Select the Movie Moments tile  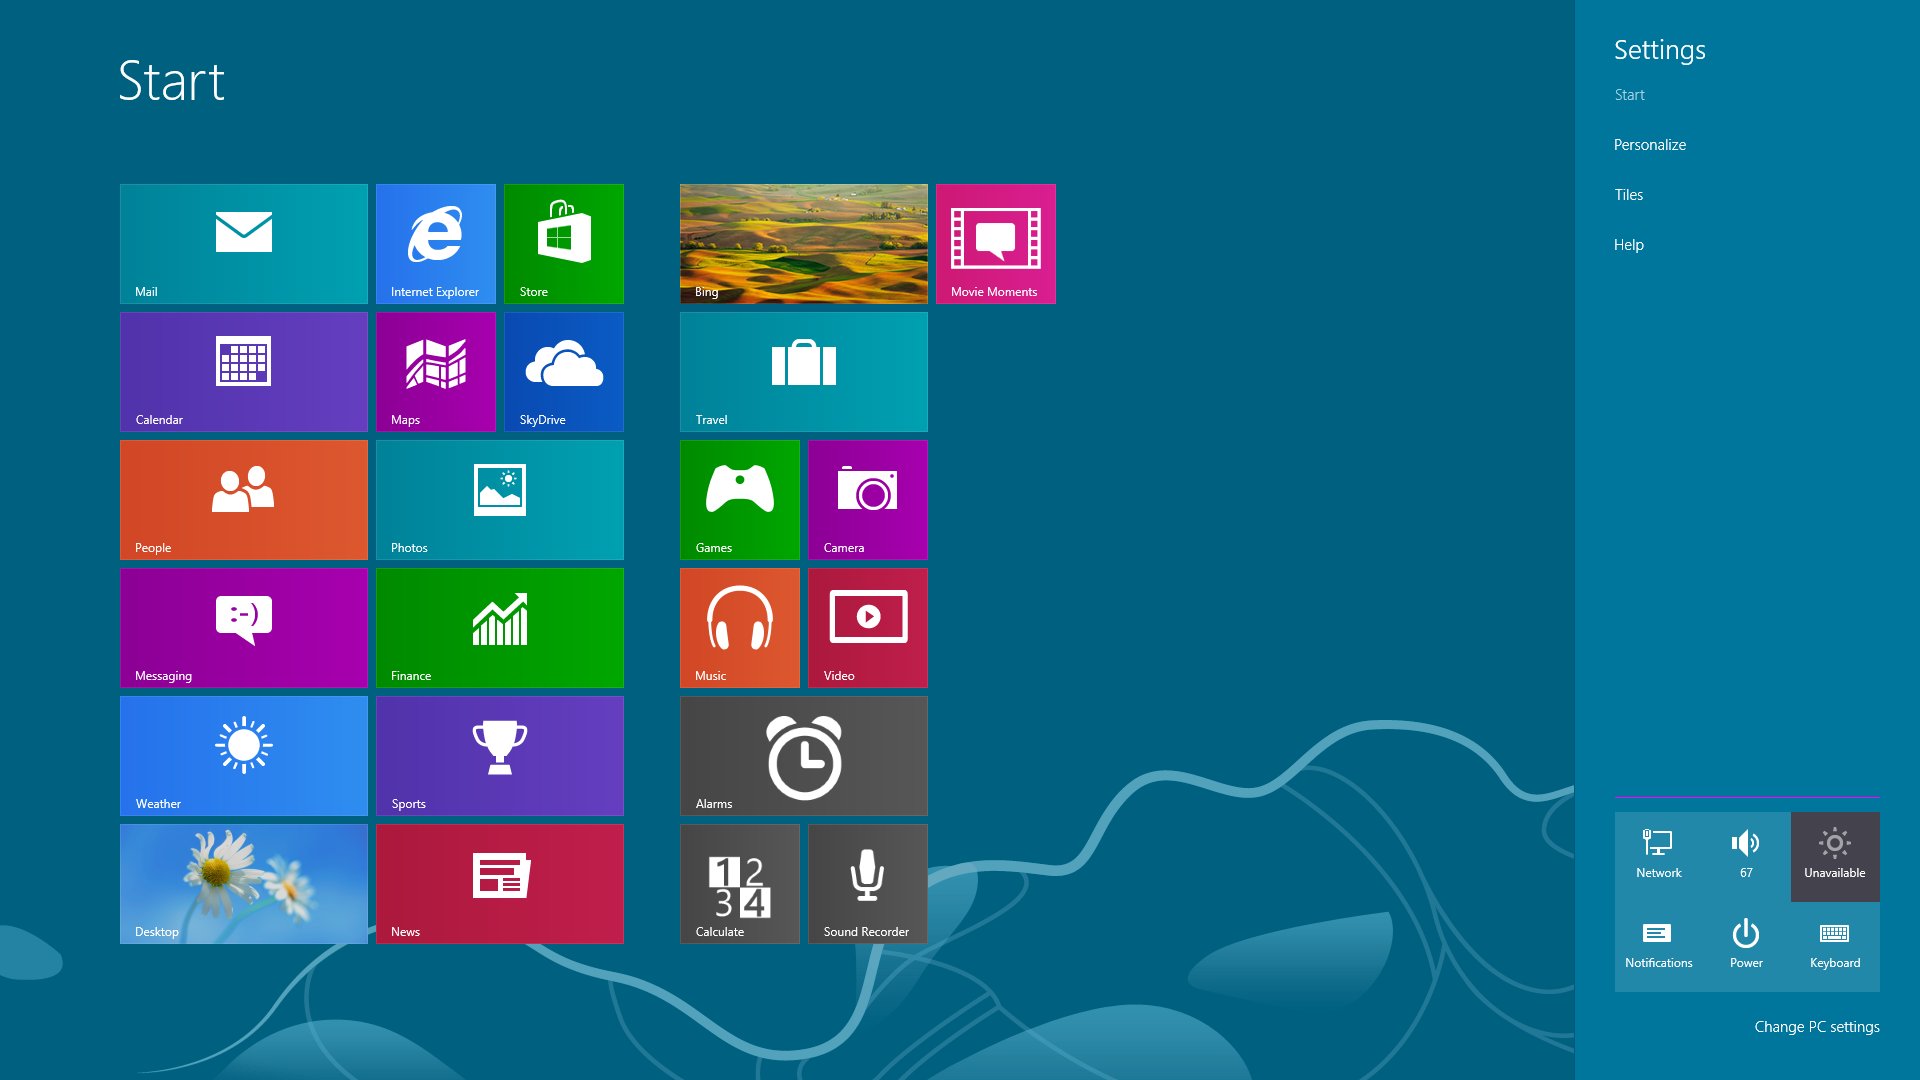996,244
